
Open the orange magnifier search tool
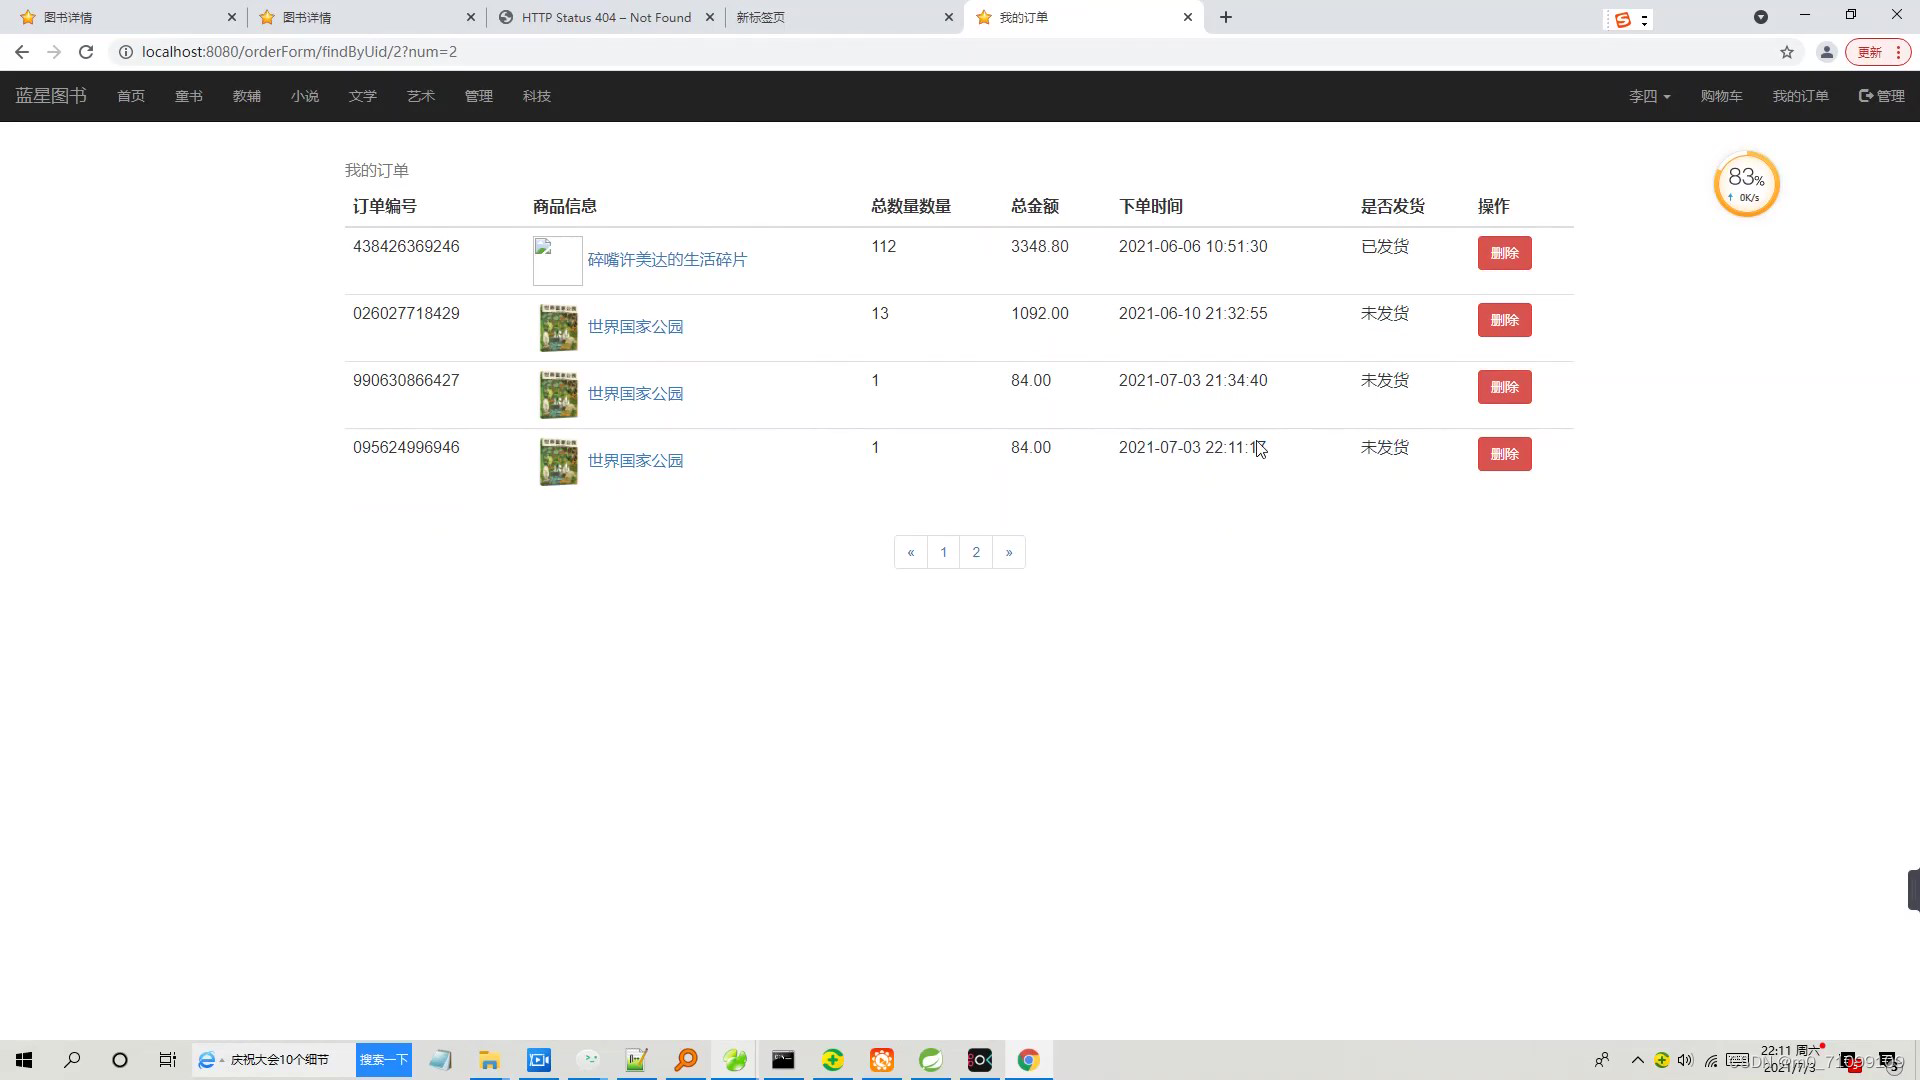click(685, 1060)
